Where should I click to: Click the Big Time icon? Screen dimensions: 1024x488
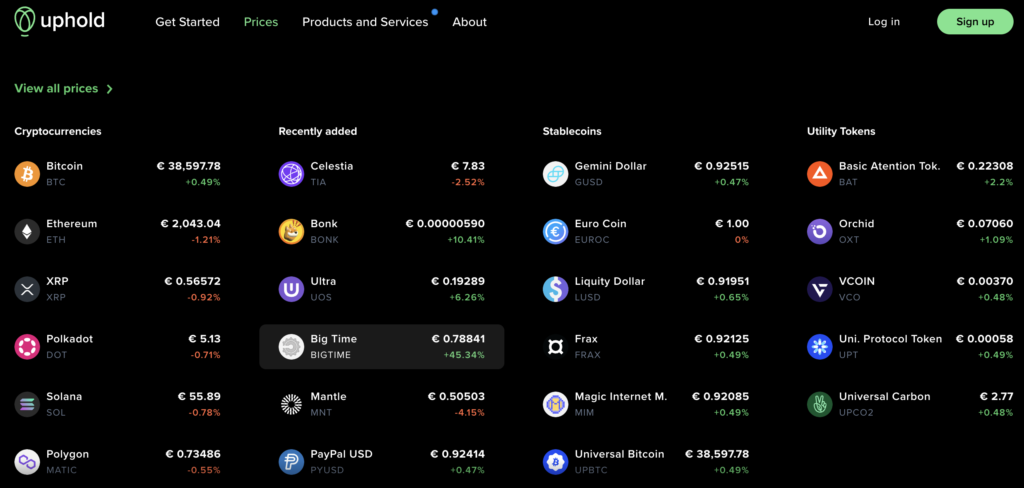pos(291,346)
